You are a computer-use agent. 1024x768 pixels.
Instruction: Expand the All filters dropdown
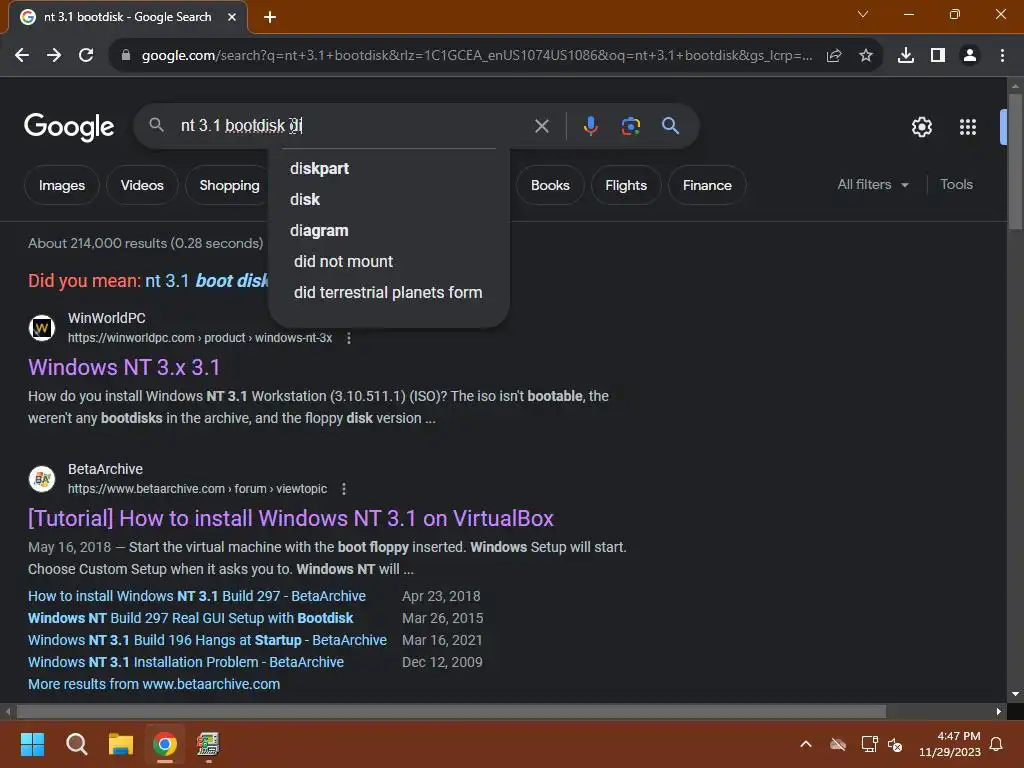pyautogui.click(x=872, y=185)
